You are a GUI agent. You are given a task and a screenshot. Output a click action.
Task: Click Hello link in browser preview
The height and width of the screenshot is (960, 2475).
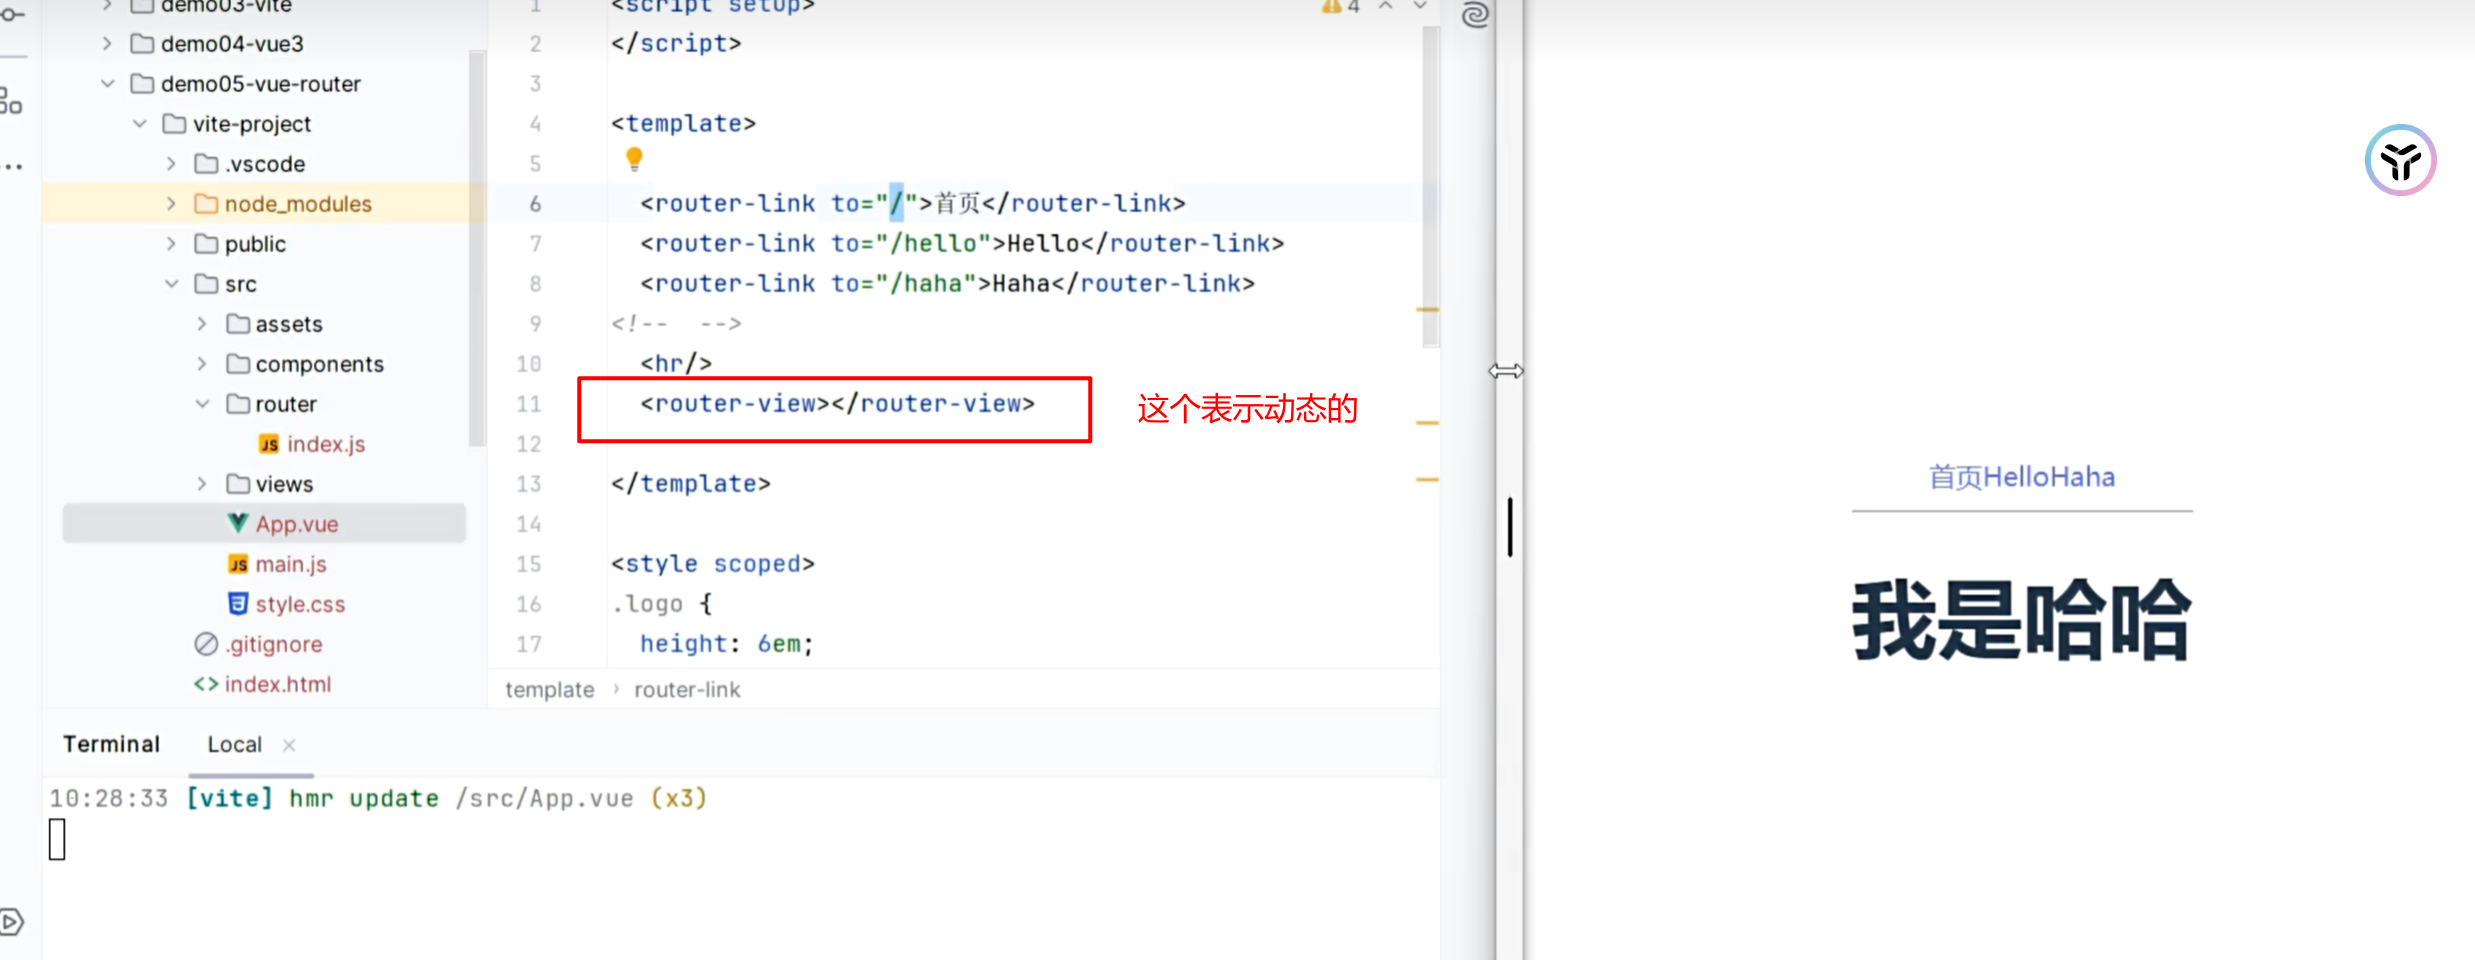click(2015, 477)
